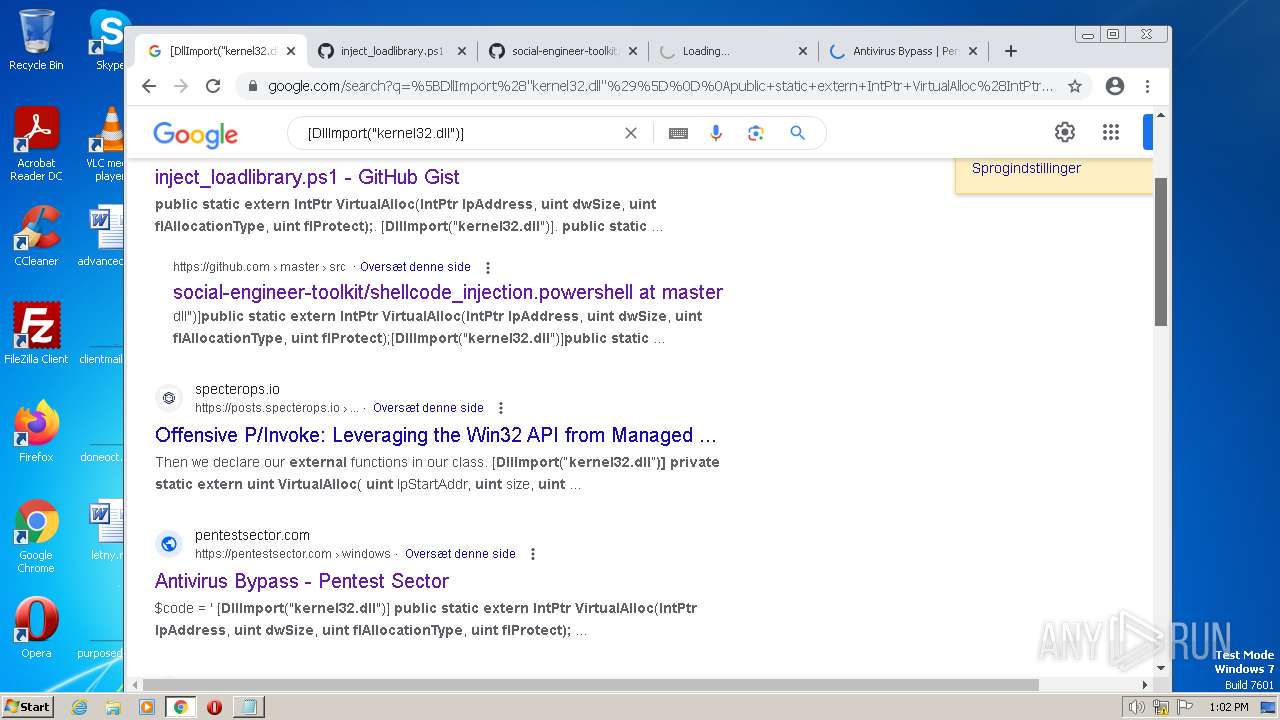
Task: Open the on-screen keyboard input tool
Action: 678,133
